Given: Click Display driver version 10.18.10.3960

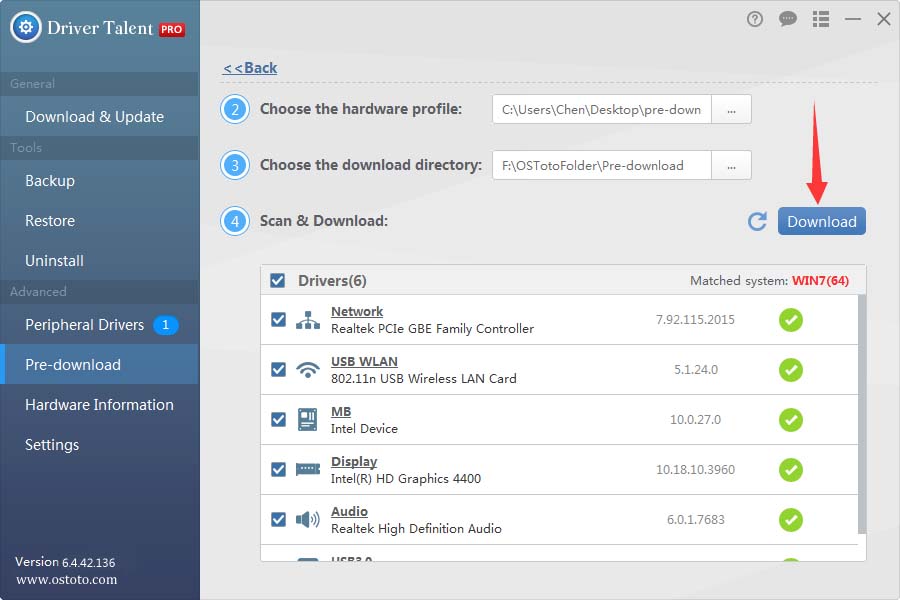Looking at the screenshot, I should (x=695, y=470).
